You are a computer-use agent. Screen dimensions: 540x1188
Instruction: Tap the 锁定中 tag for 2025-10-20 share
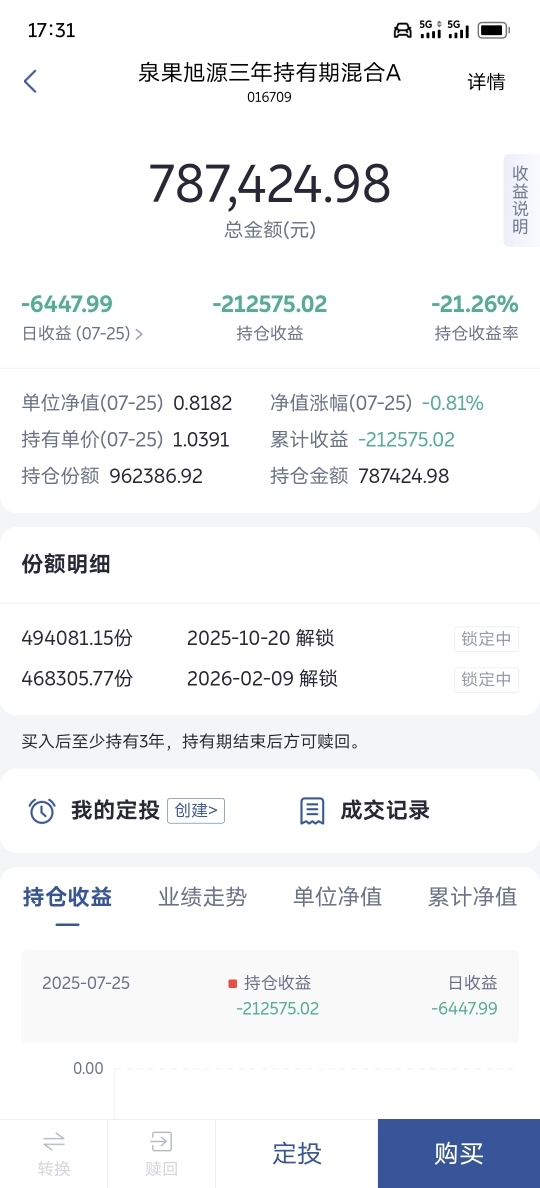pyautogui.click(x=486, y=639)
